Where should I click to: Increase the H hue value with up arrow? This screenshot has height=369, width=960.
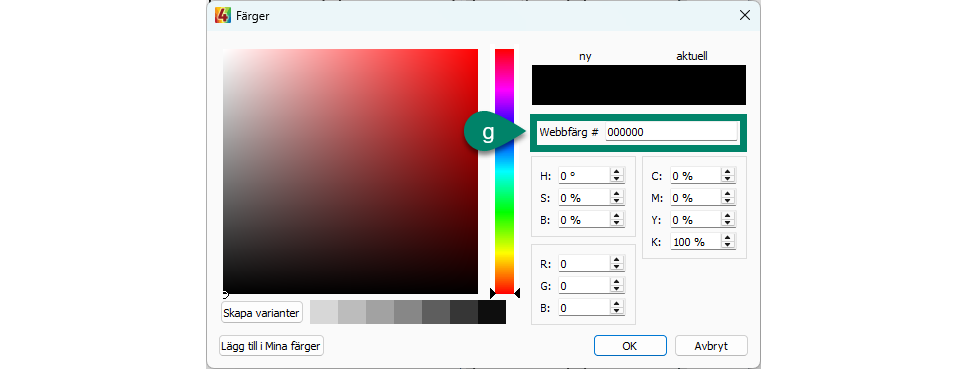point(617,172)
